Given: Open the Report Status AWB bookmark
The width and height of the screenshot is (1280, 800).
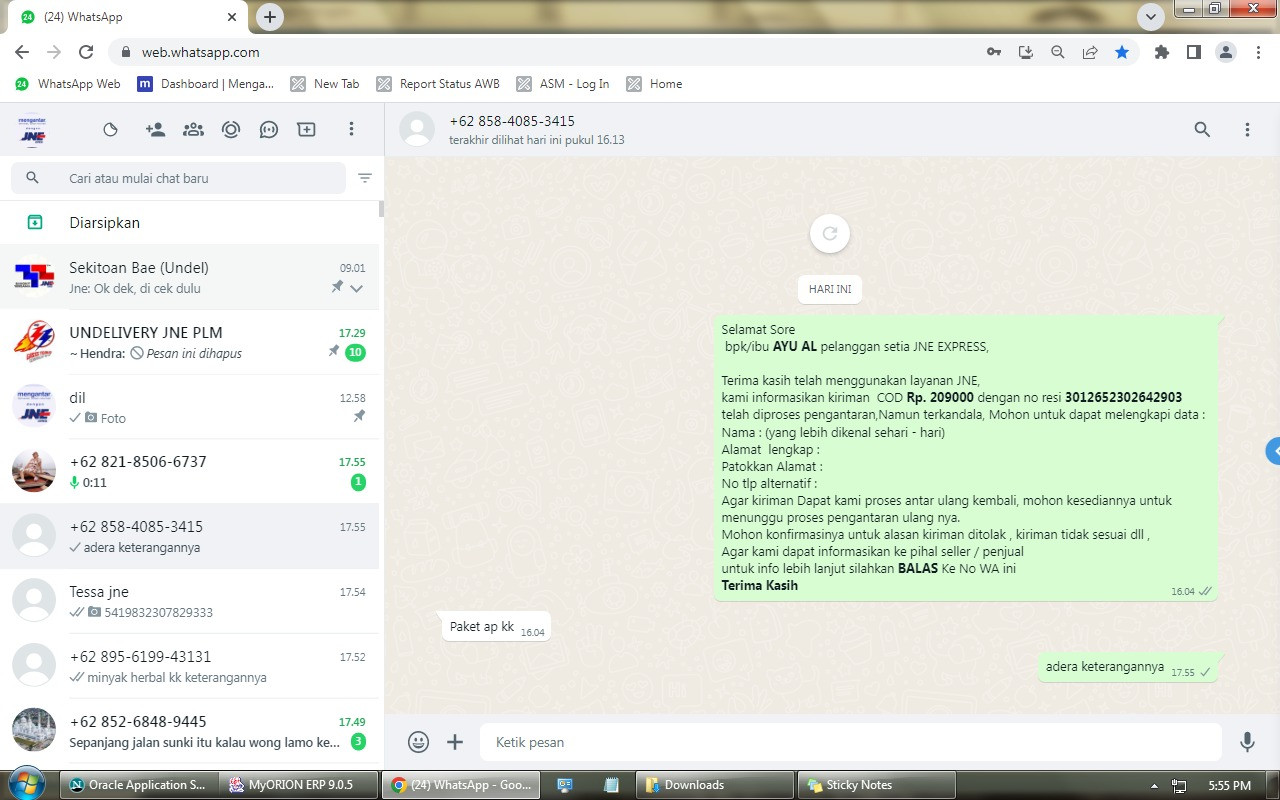Looking at the screenshot, I should (x=438, y=84).
